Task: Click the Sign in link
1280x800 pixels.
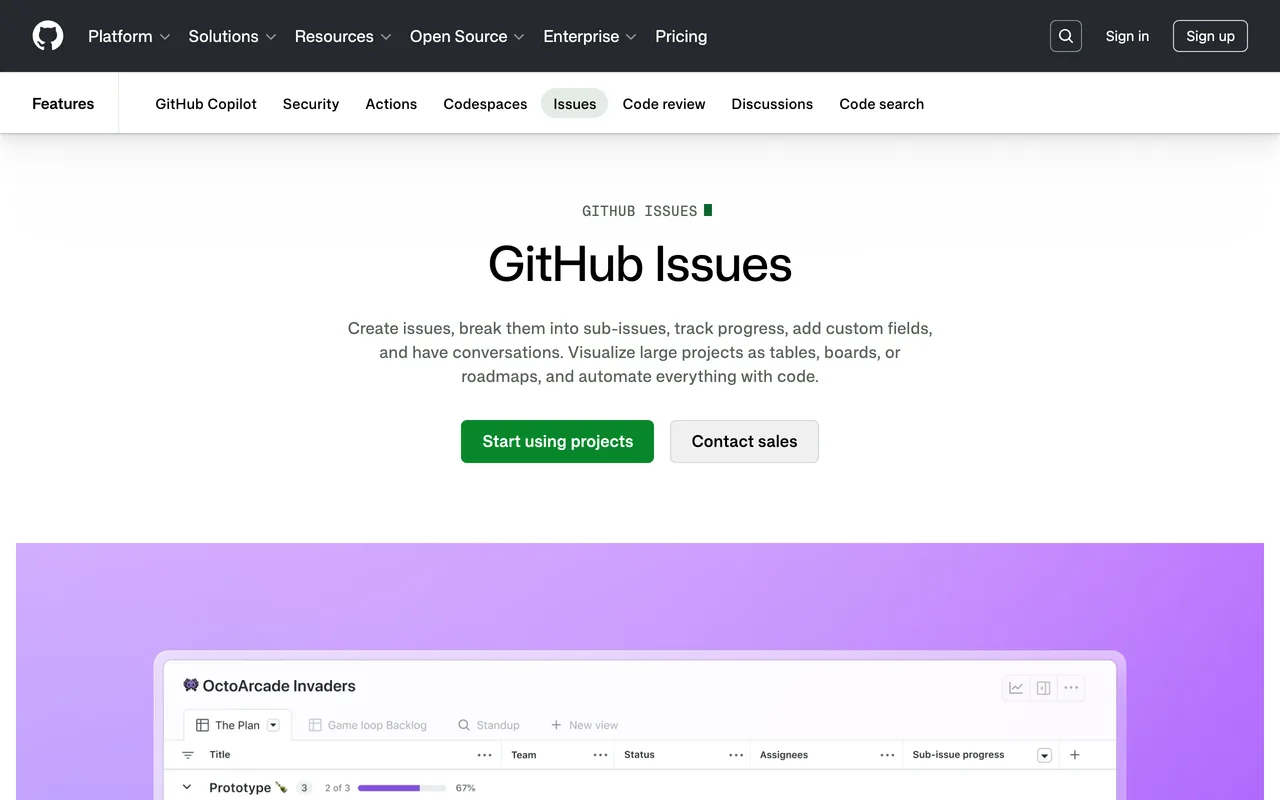Action: pos(1127,36)
